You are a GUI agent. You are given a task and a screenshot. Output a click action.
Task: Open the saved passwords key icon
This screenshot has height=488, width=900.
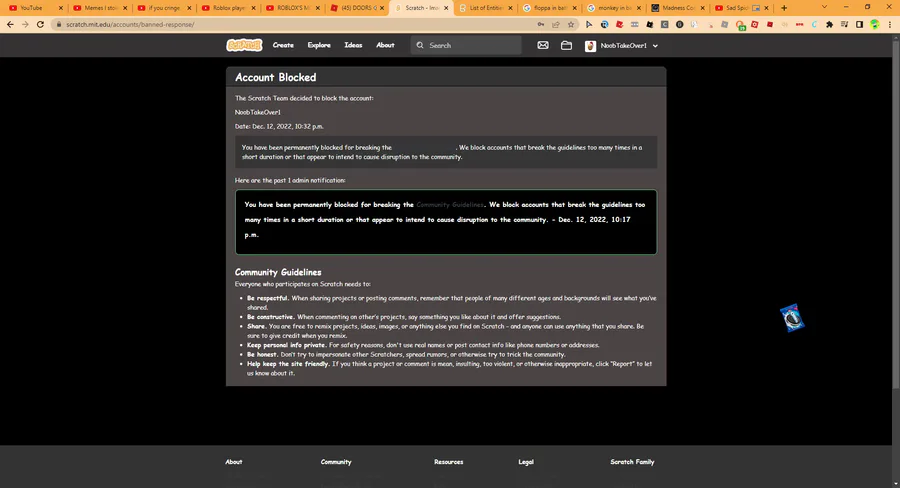pos(541,25)
